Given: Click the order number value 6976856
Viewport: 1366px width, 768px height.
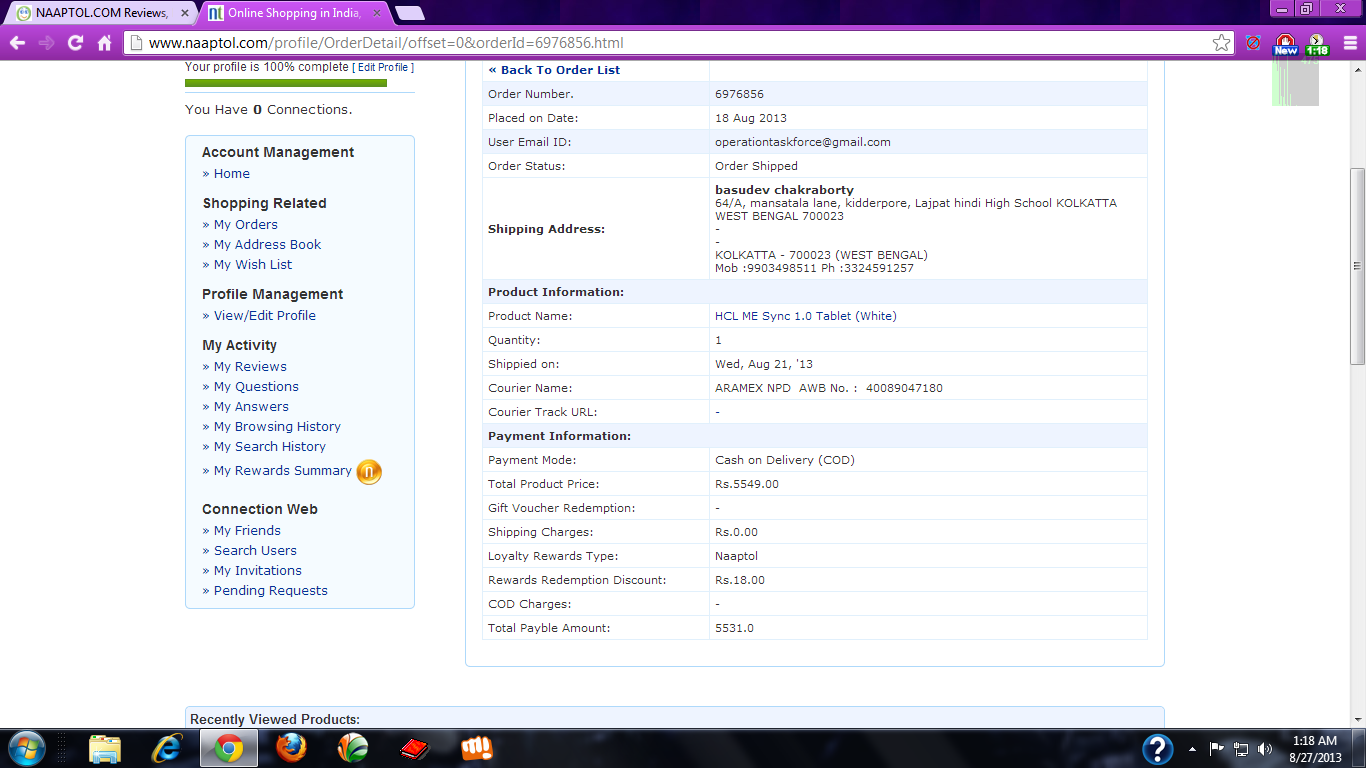Looking at the screenshot, I should (x=739, y=94).
